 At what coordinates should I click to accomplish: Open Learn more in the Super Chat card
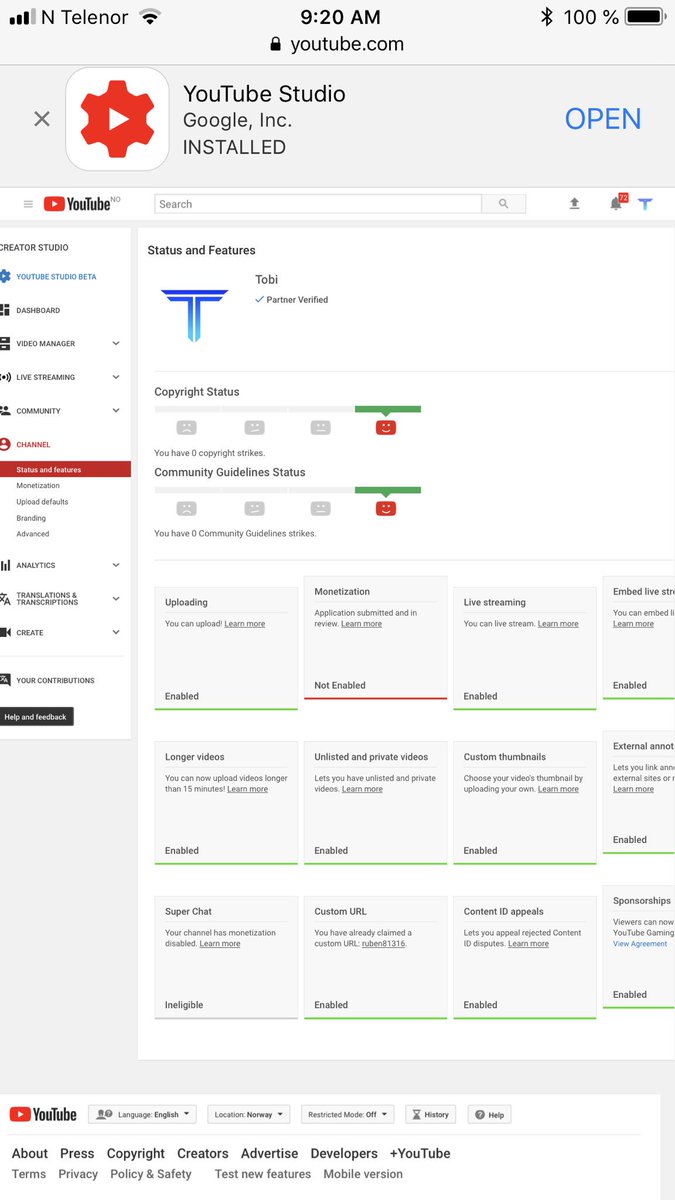(220, 944)
